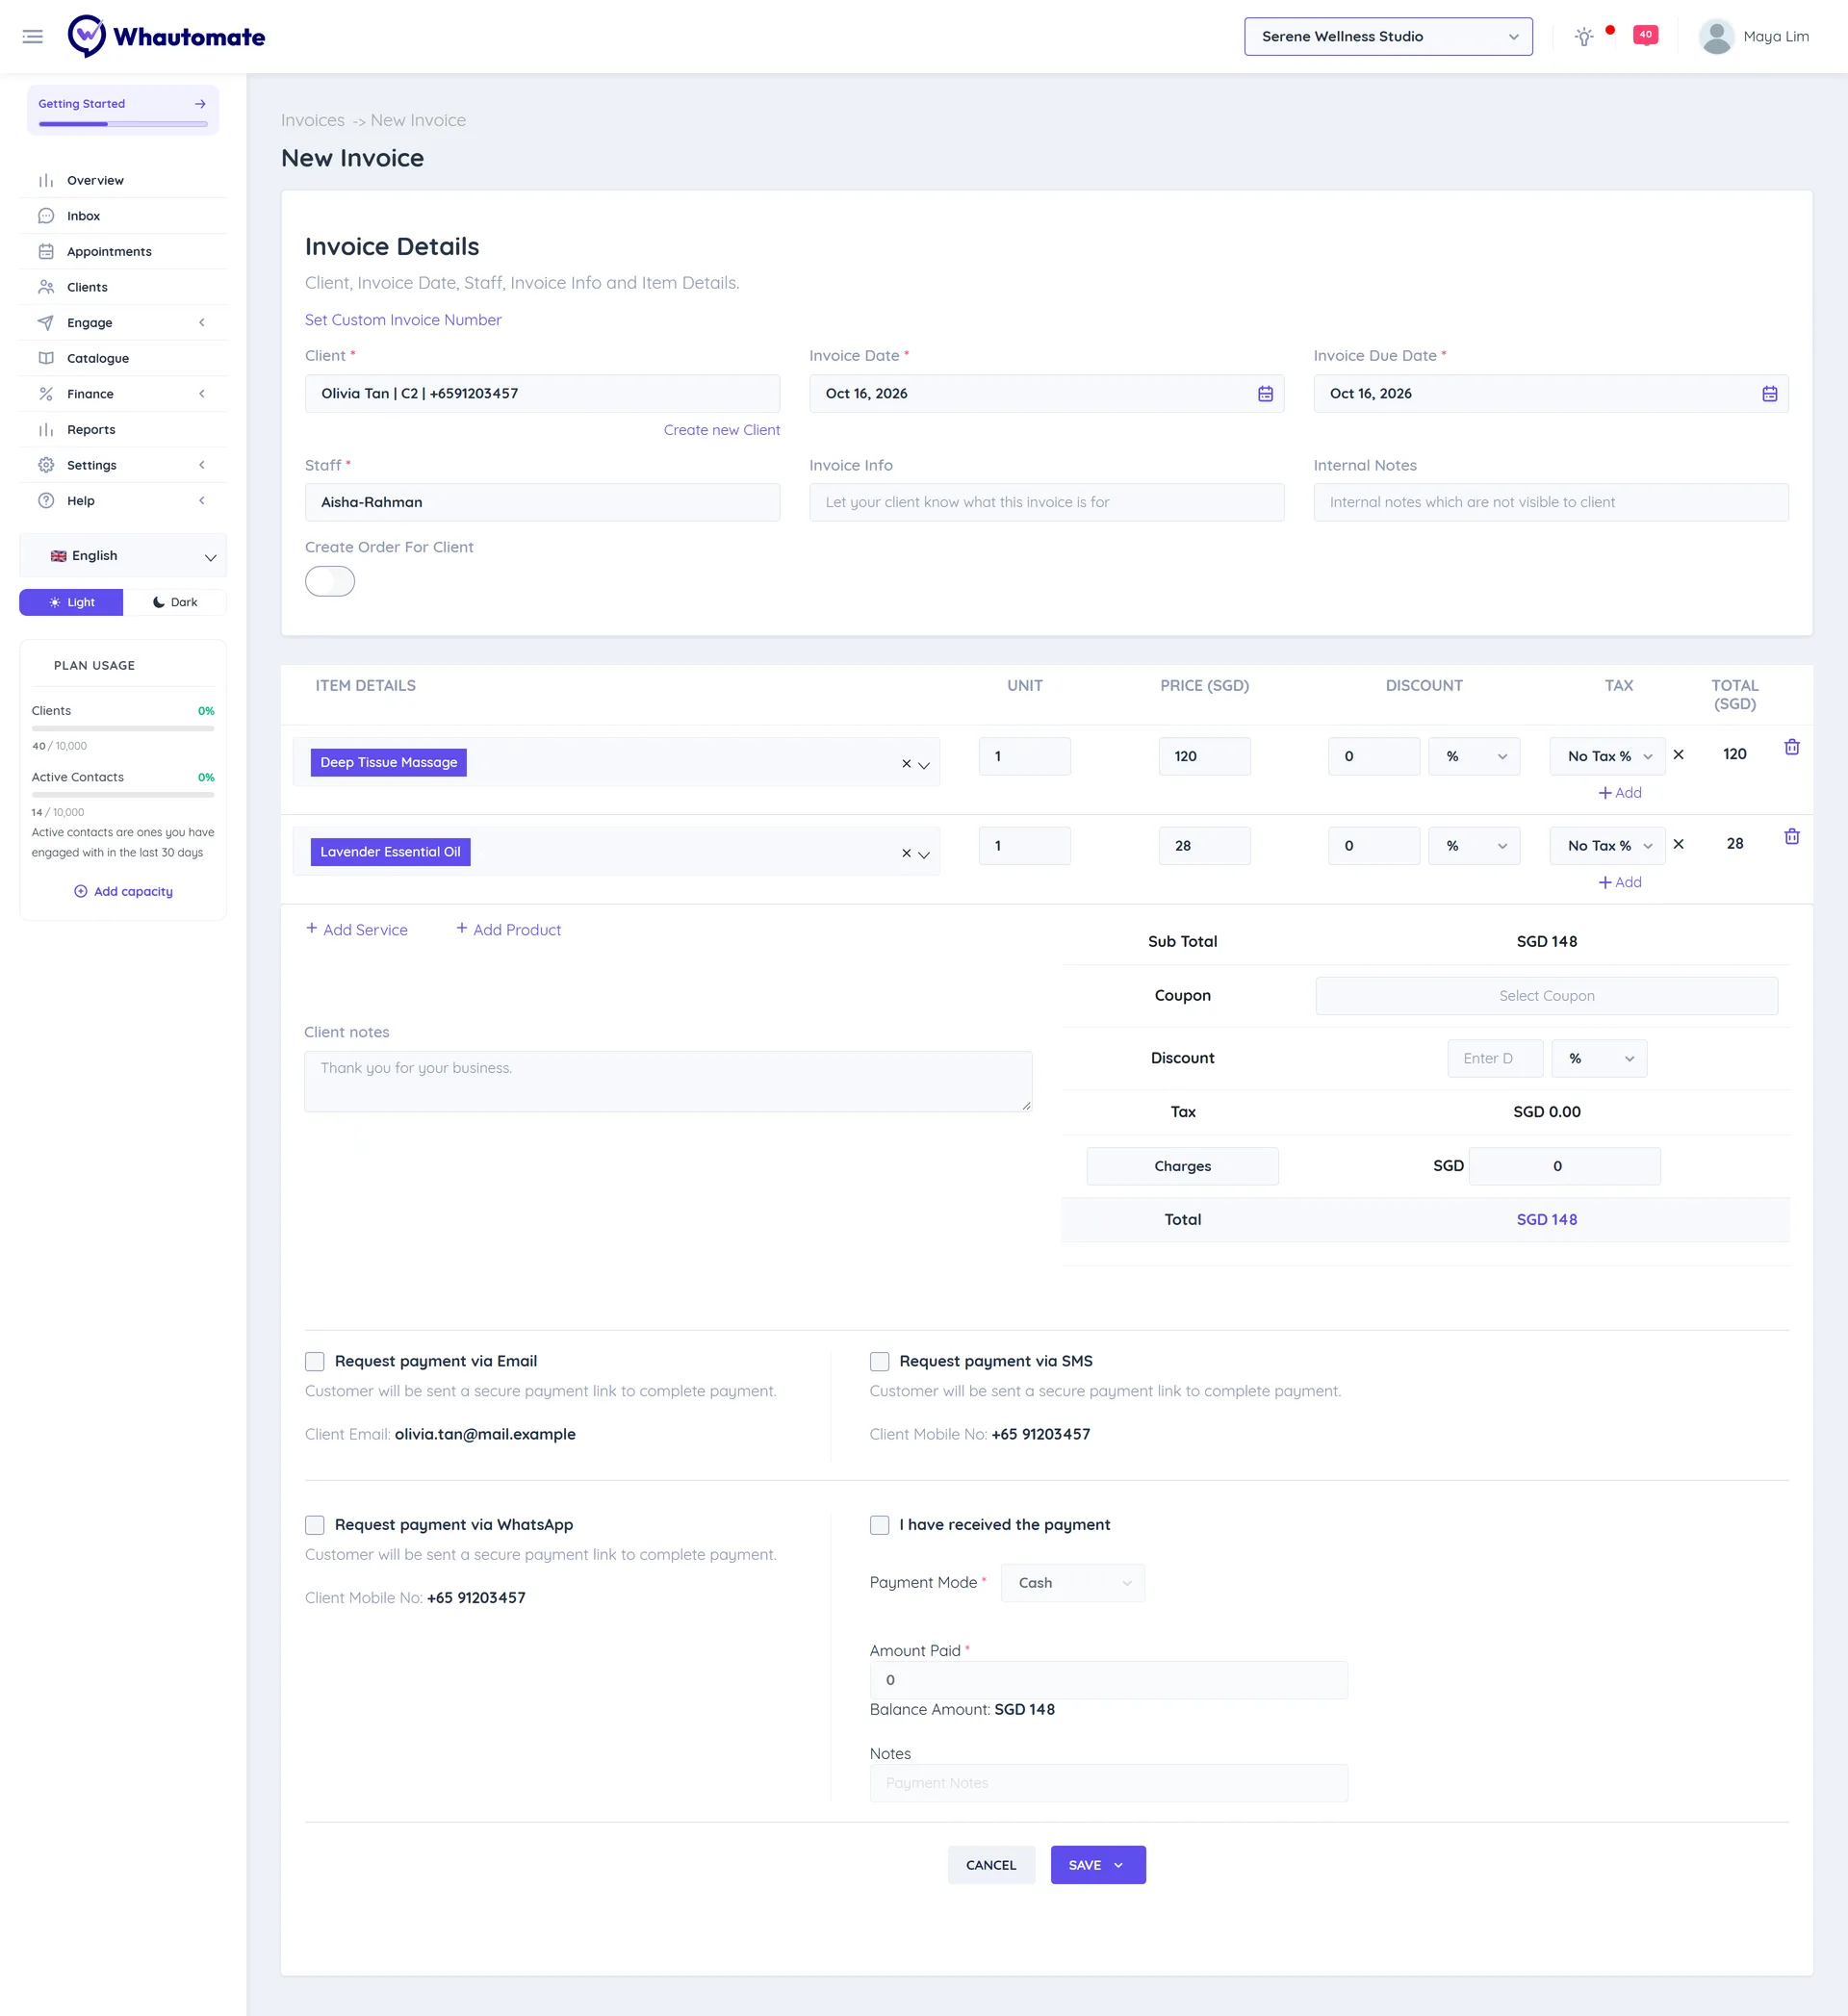Click the Getting Started arrow icon
Image resolution: width=1848 pixels, height=2016 pixels.
pyautogui.click(x=200, y=104)
